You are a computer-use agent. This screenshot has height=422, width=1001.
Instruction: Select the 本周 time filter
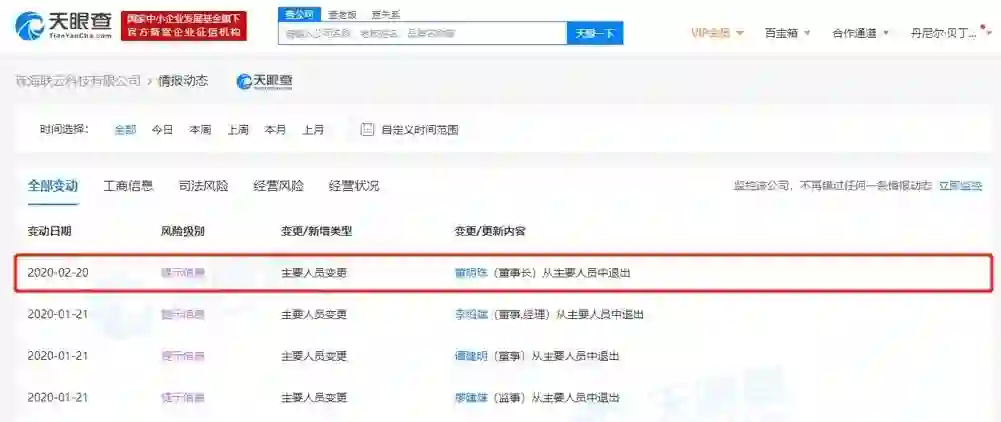tap(200, 130)
